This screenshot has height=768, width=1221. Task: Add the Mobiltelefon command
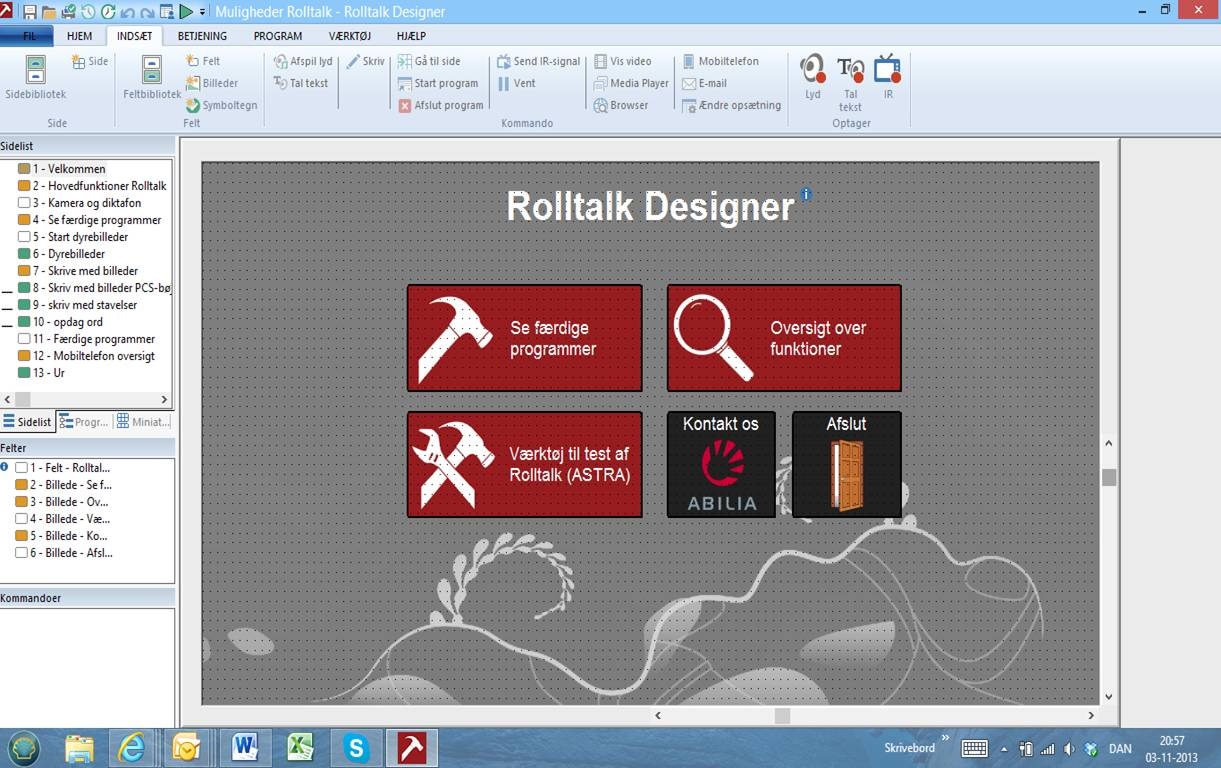tap(720, 61)
